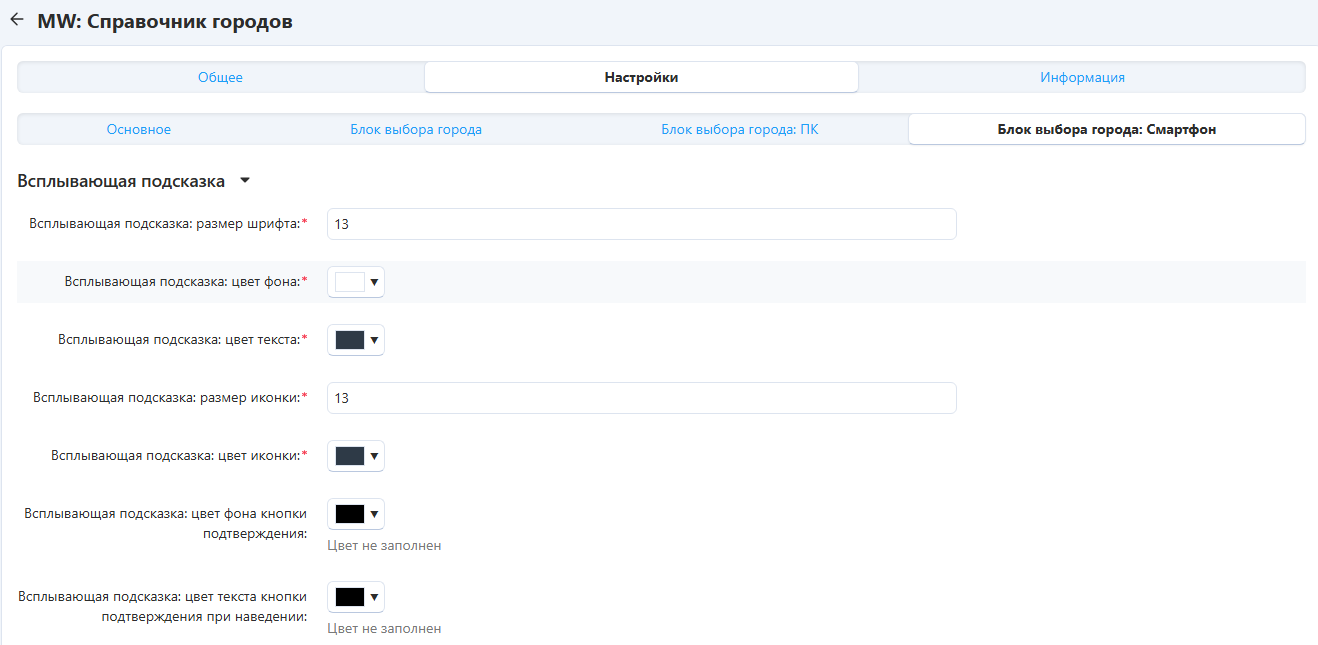Click the цвет иконки color swatch
This screenshot has width=1318, height=645.
coord(349,456)
